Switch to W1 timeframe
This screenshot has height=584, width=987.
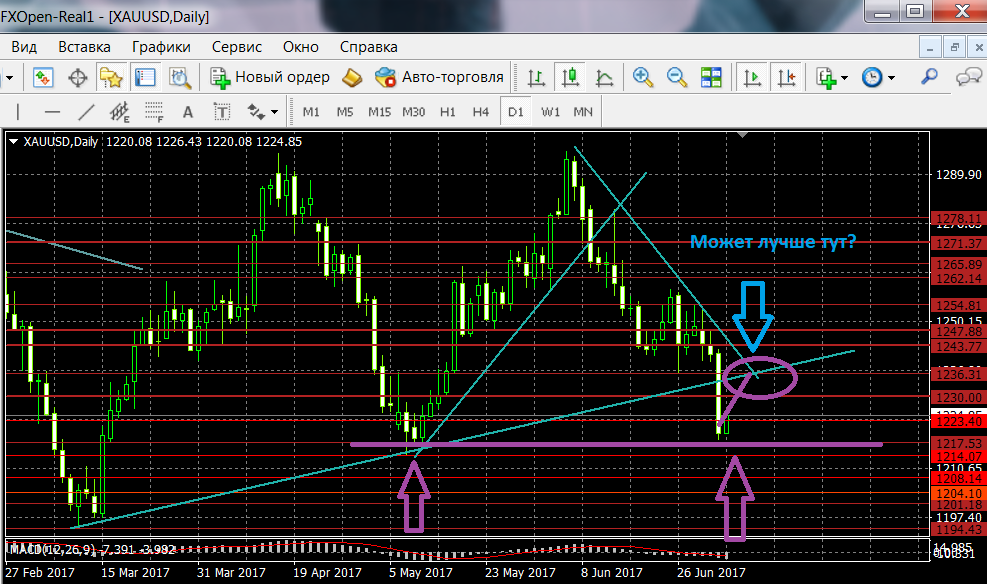pyautogui.click(x=550, y=112)
